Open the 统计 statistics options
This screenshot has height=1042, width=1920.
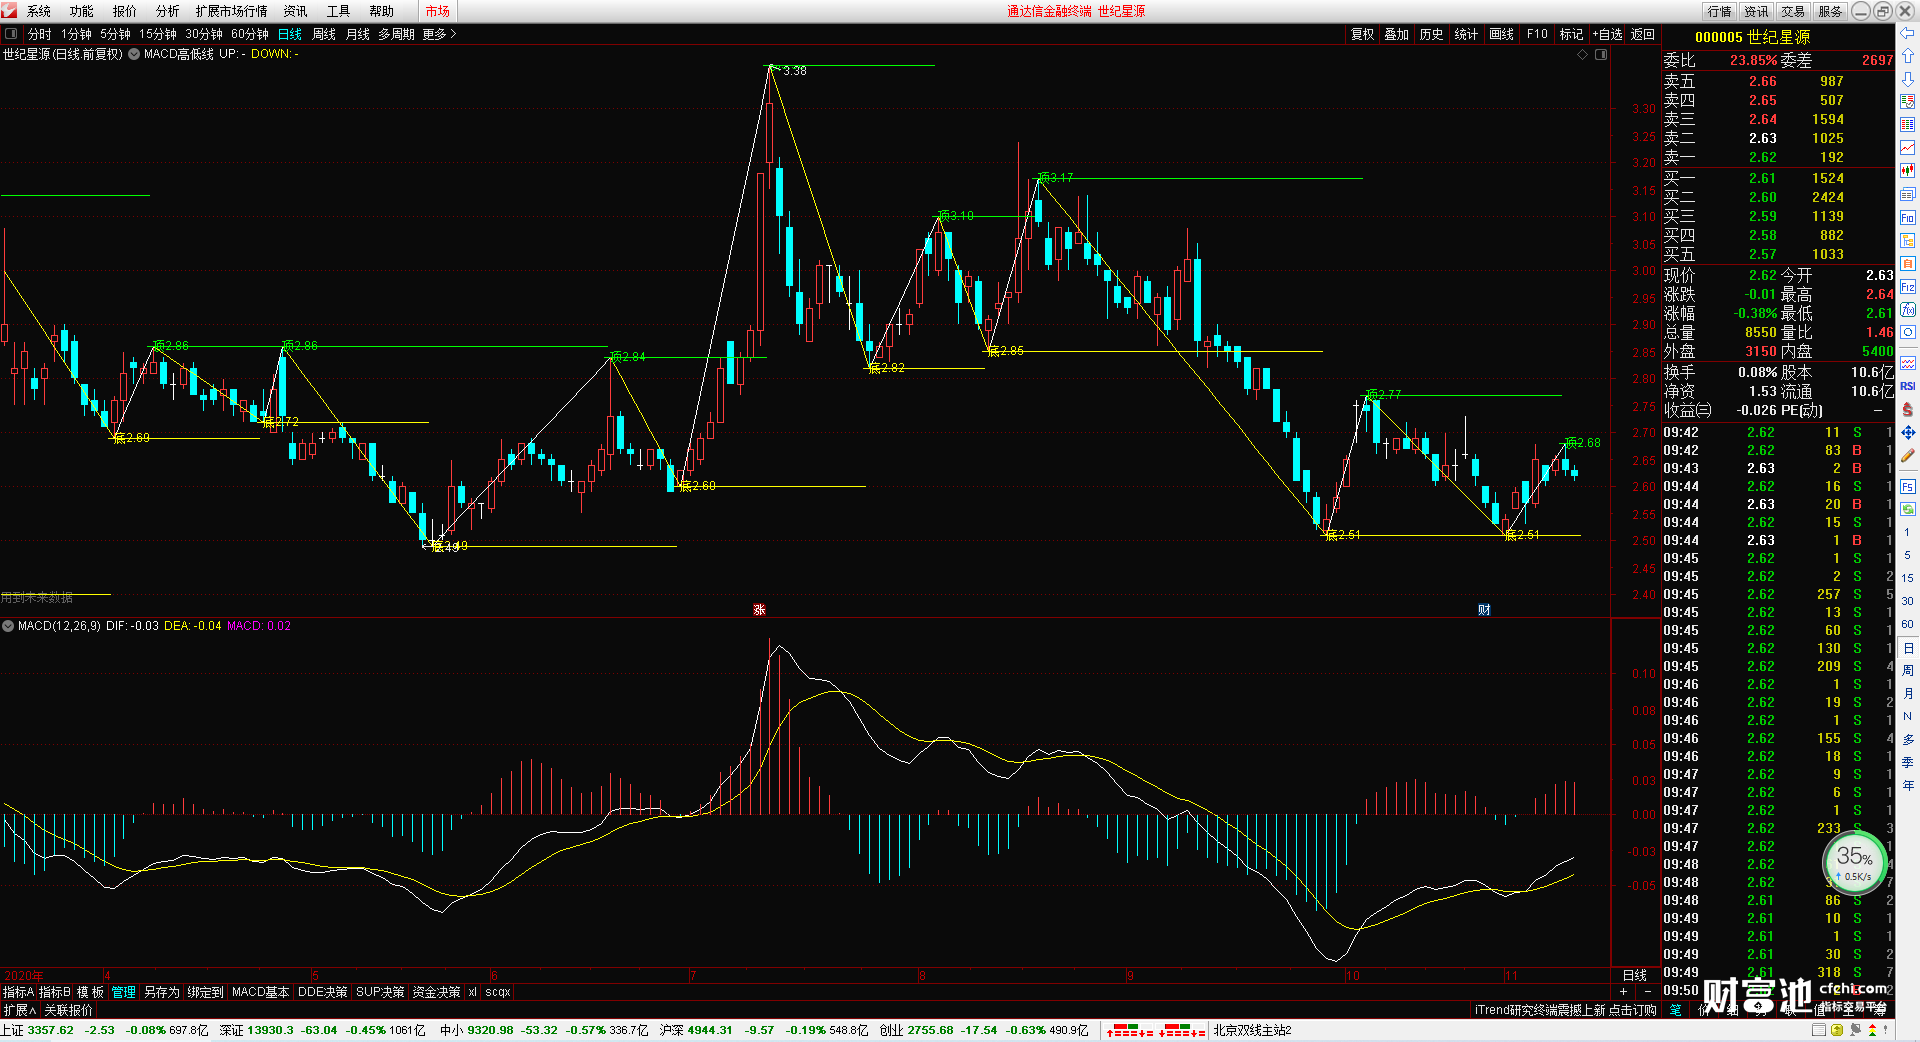(x=1466, y=34)
